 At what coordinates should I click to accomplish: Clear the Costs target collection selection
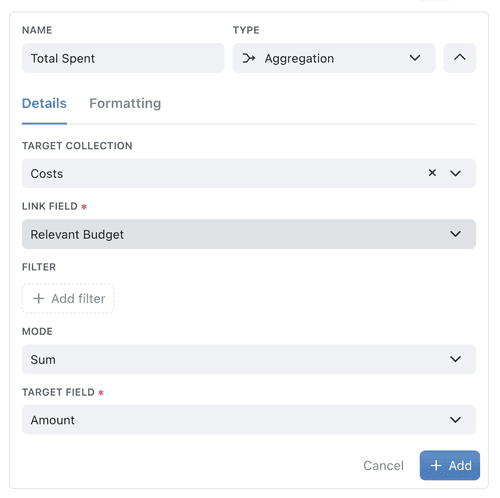432,173
